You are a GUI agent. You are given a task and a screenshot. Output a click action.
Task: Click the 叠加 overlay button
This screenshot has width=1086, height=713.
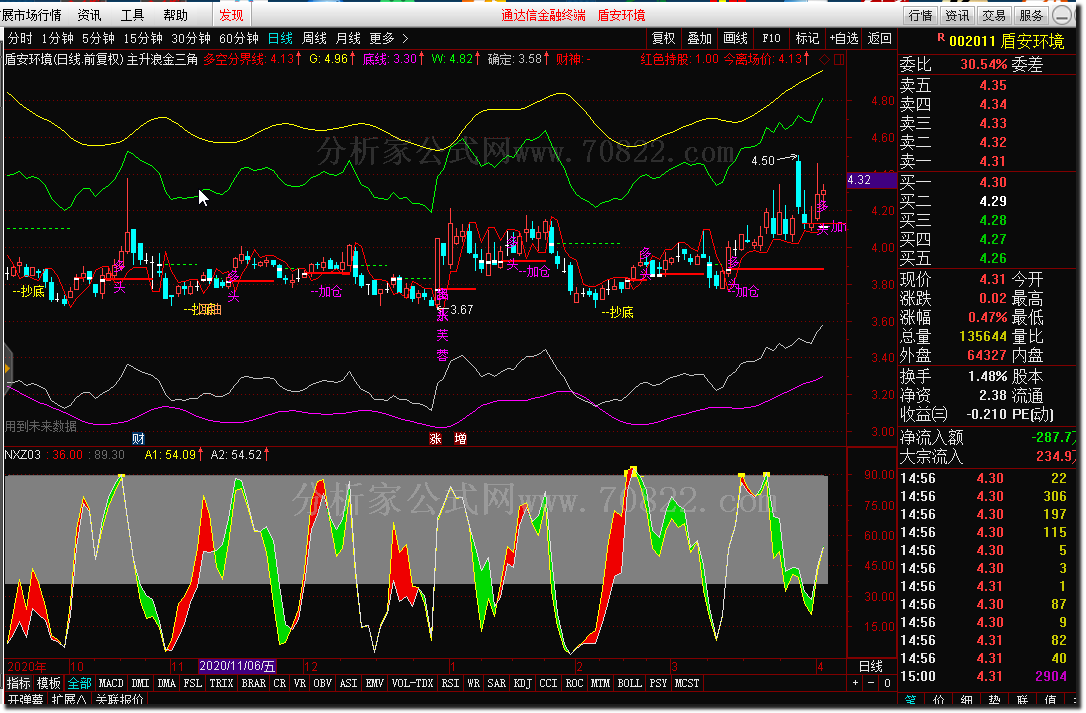coord(700,38)
